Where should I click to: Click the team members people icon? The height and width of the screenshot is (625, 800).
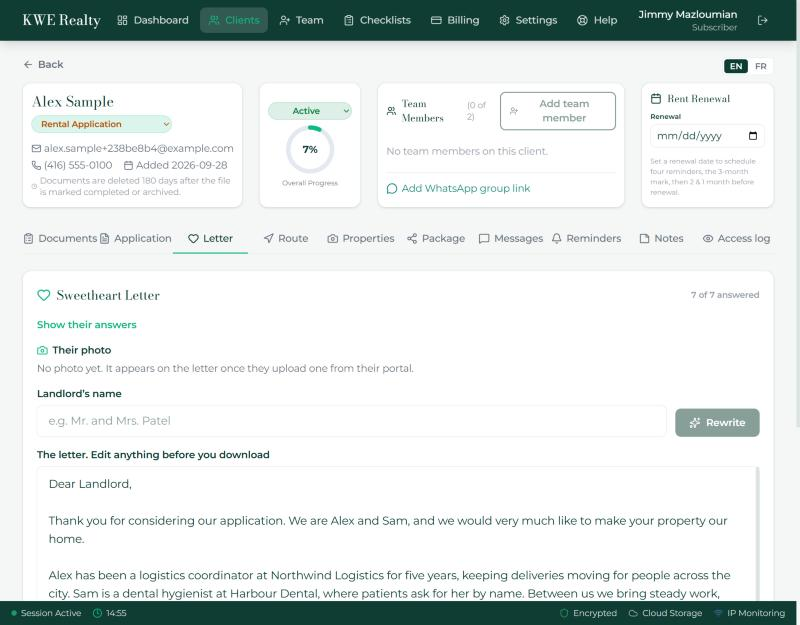click(391, 111)
